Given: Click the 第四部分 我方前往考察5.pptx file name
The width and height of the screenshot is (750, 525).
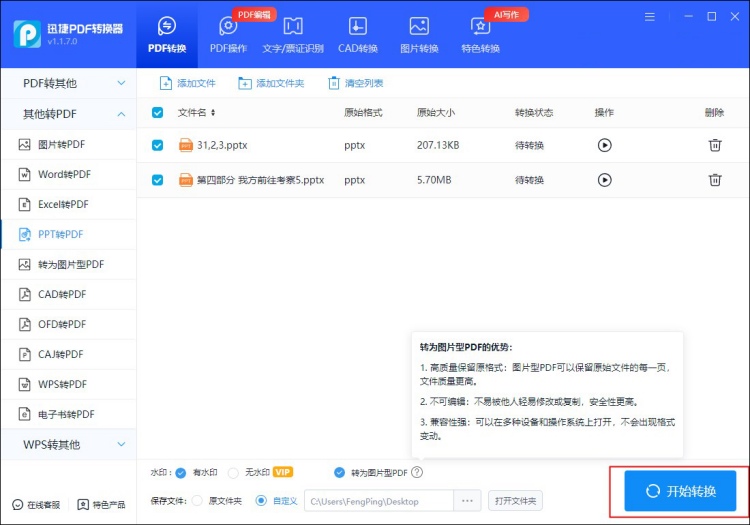Looking at the screenshot, I should pos(261,180).
